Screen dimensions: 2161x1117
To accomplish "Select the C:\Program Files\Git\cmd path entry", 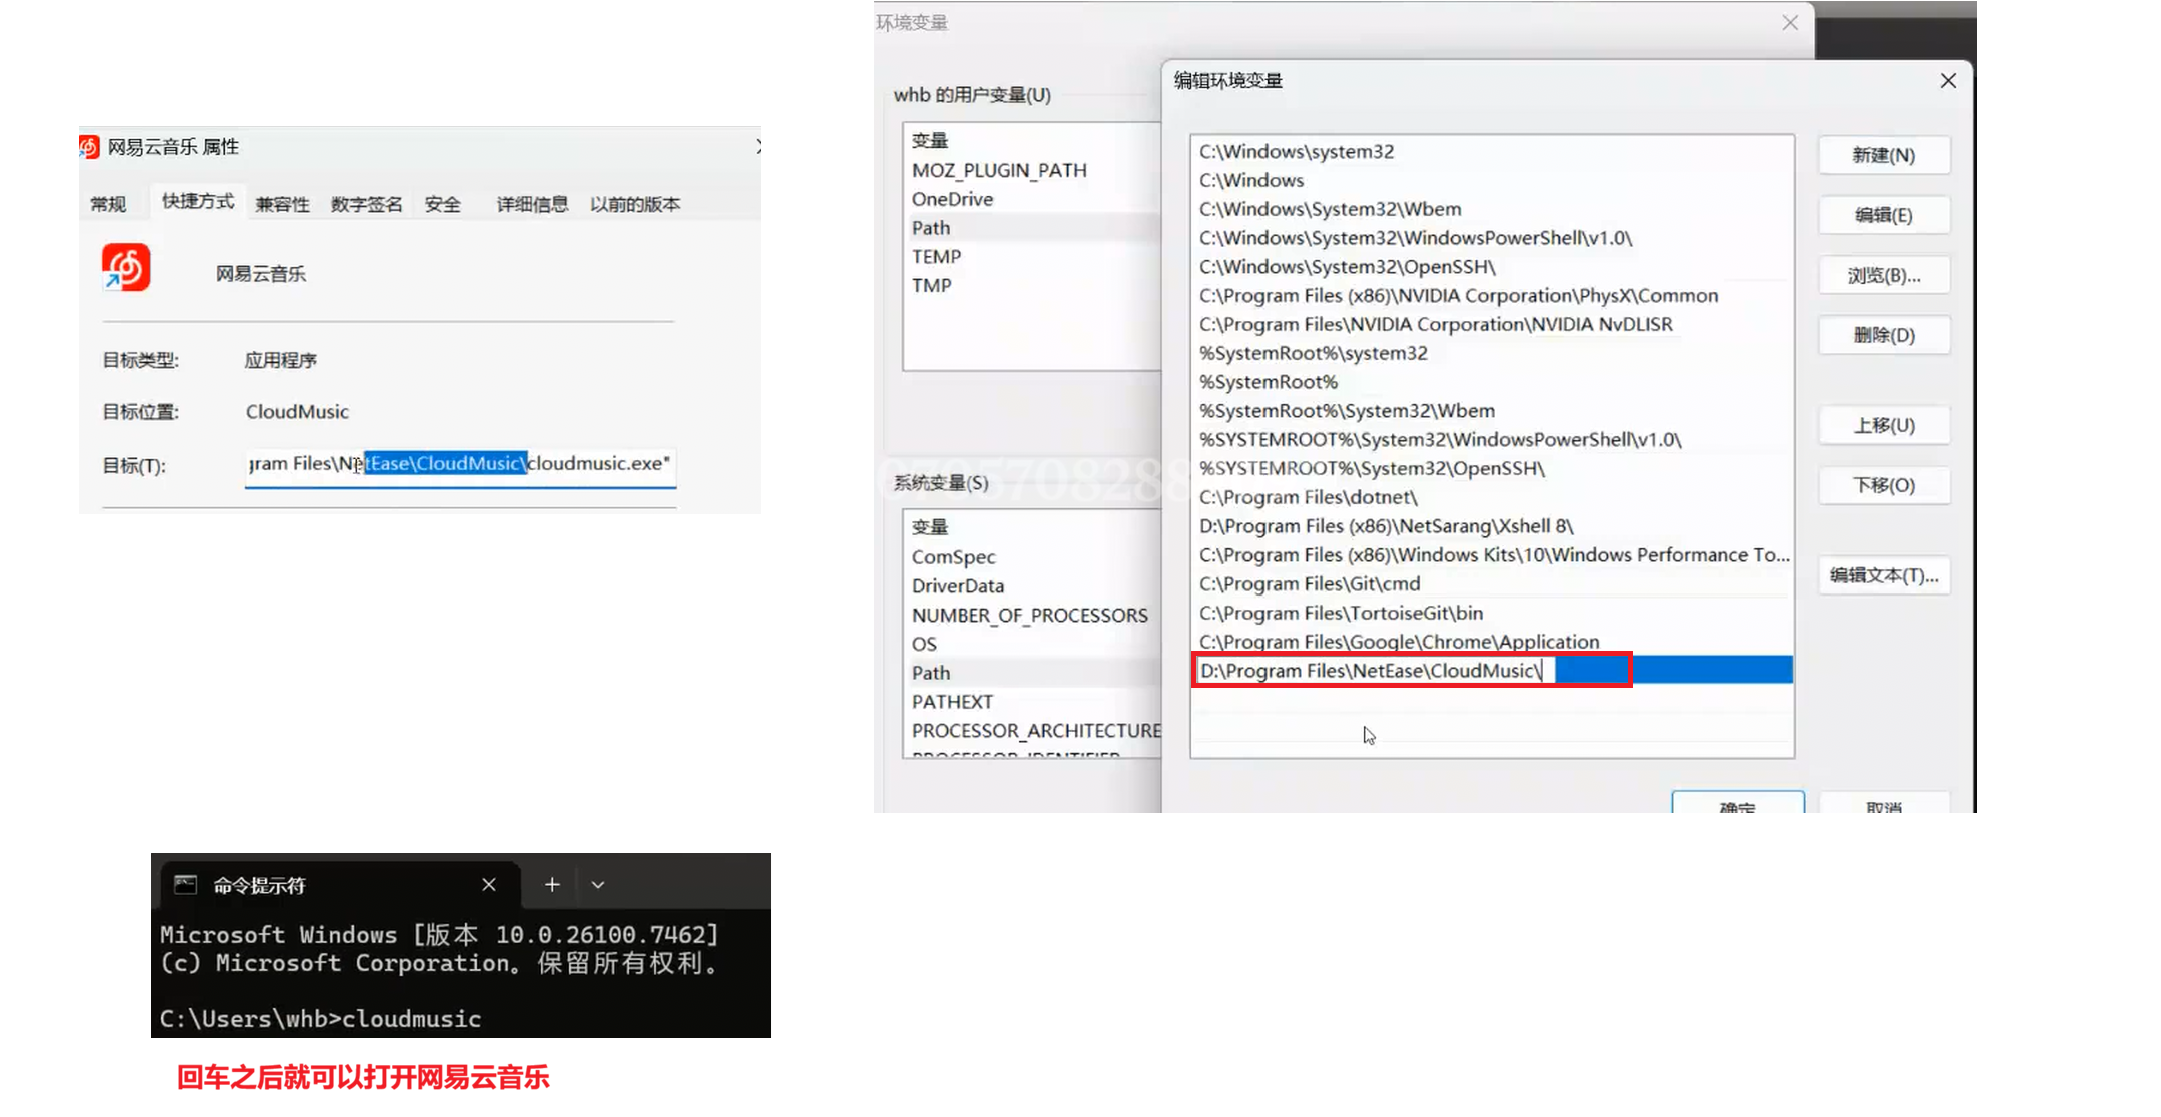I will [1309, 583].
